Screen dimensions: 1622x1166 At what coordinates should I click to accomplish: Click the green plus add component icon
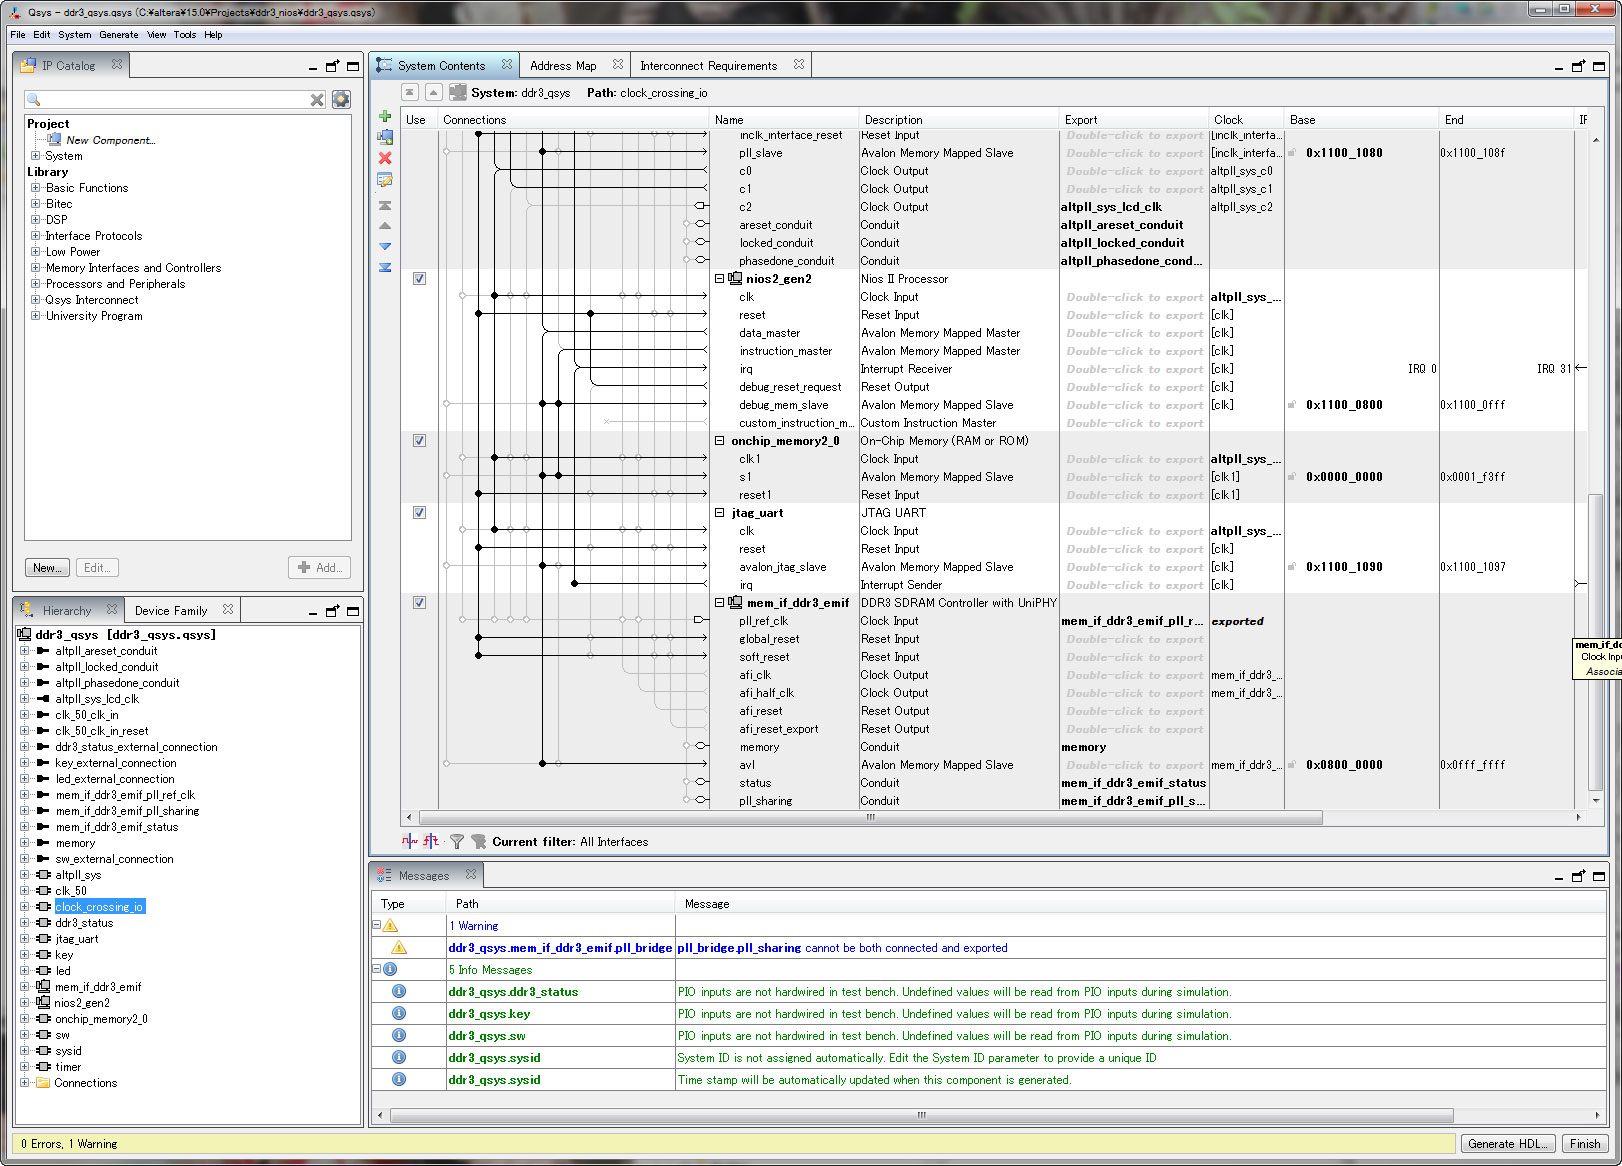click(385, 116)
